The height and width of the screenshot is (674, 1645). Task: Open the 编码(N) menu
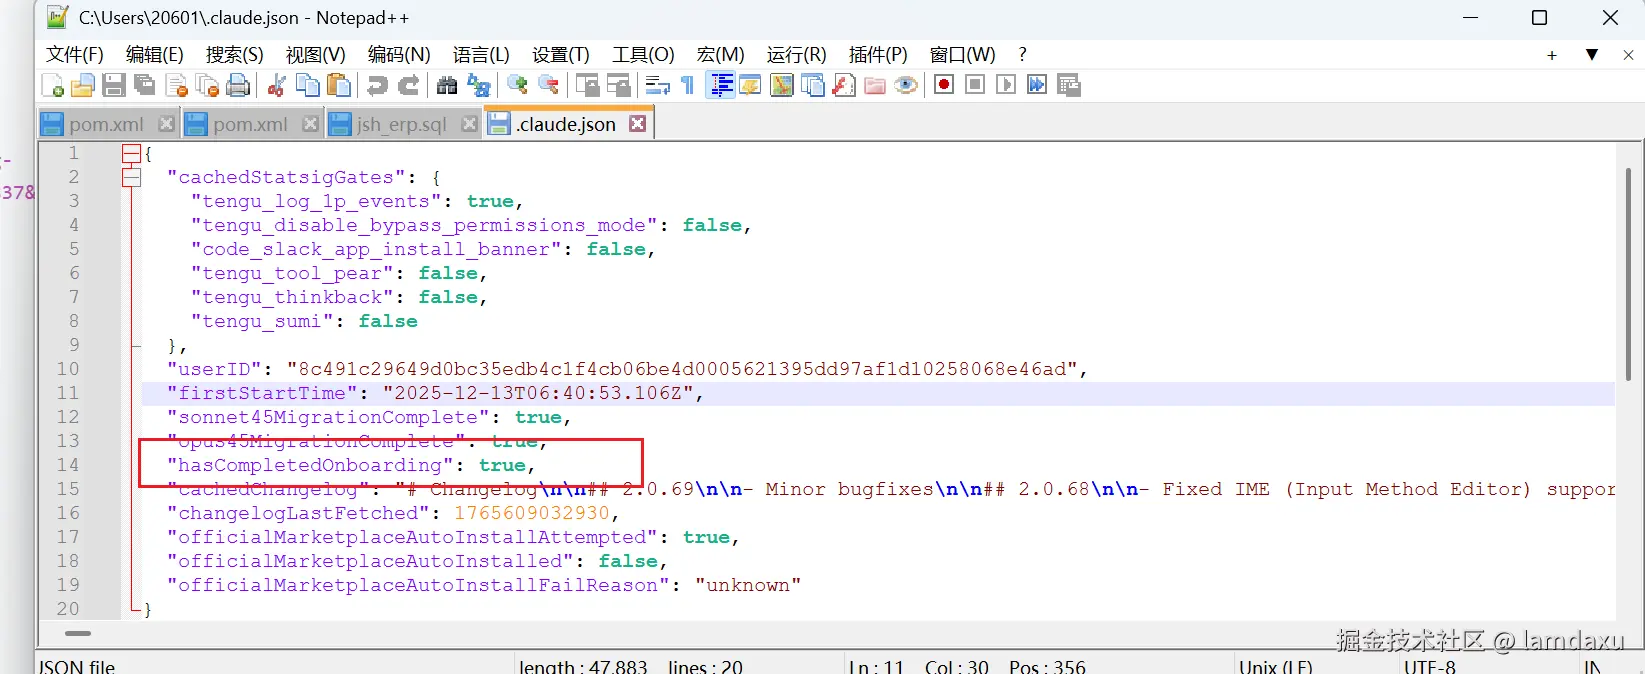pos(399,54)
